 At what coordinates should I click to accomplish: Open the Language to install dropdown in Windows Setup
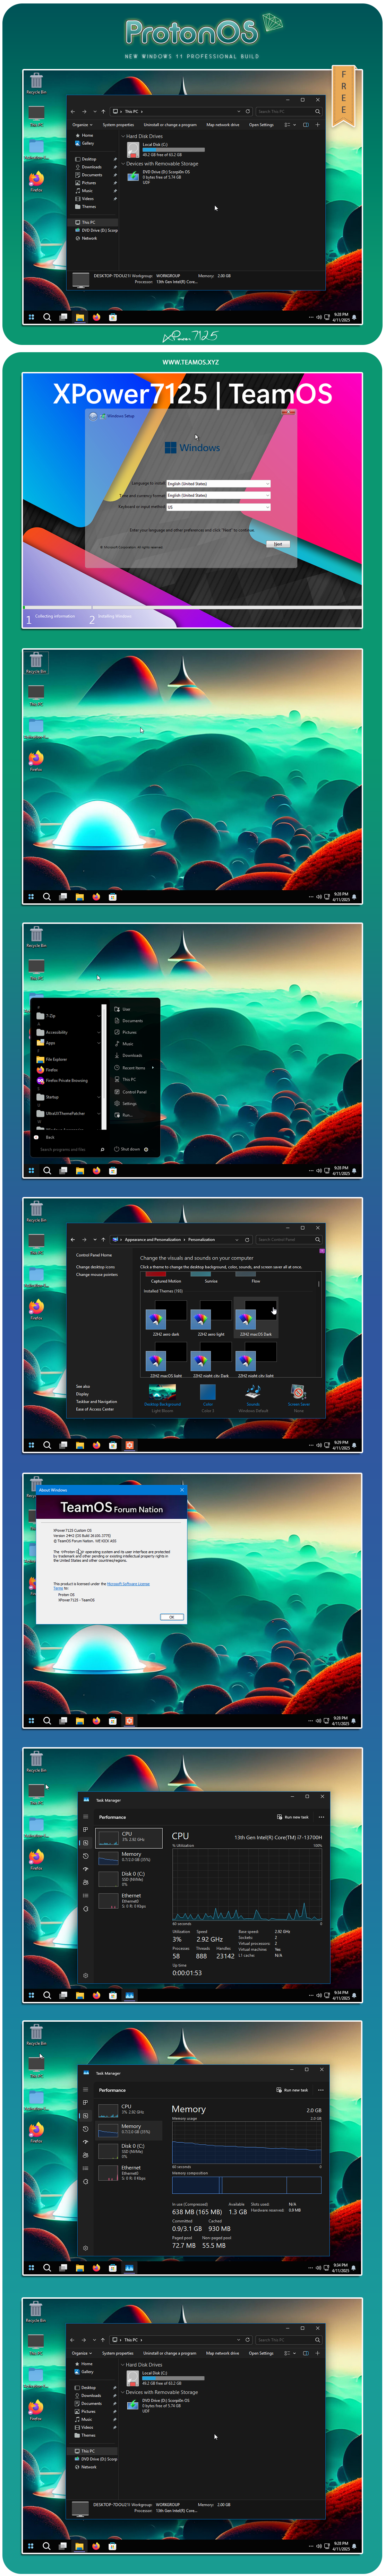click(219, 484)
